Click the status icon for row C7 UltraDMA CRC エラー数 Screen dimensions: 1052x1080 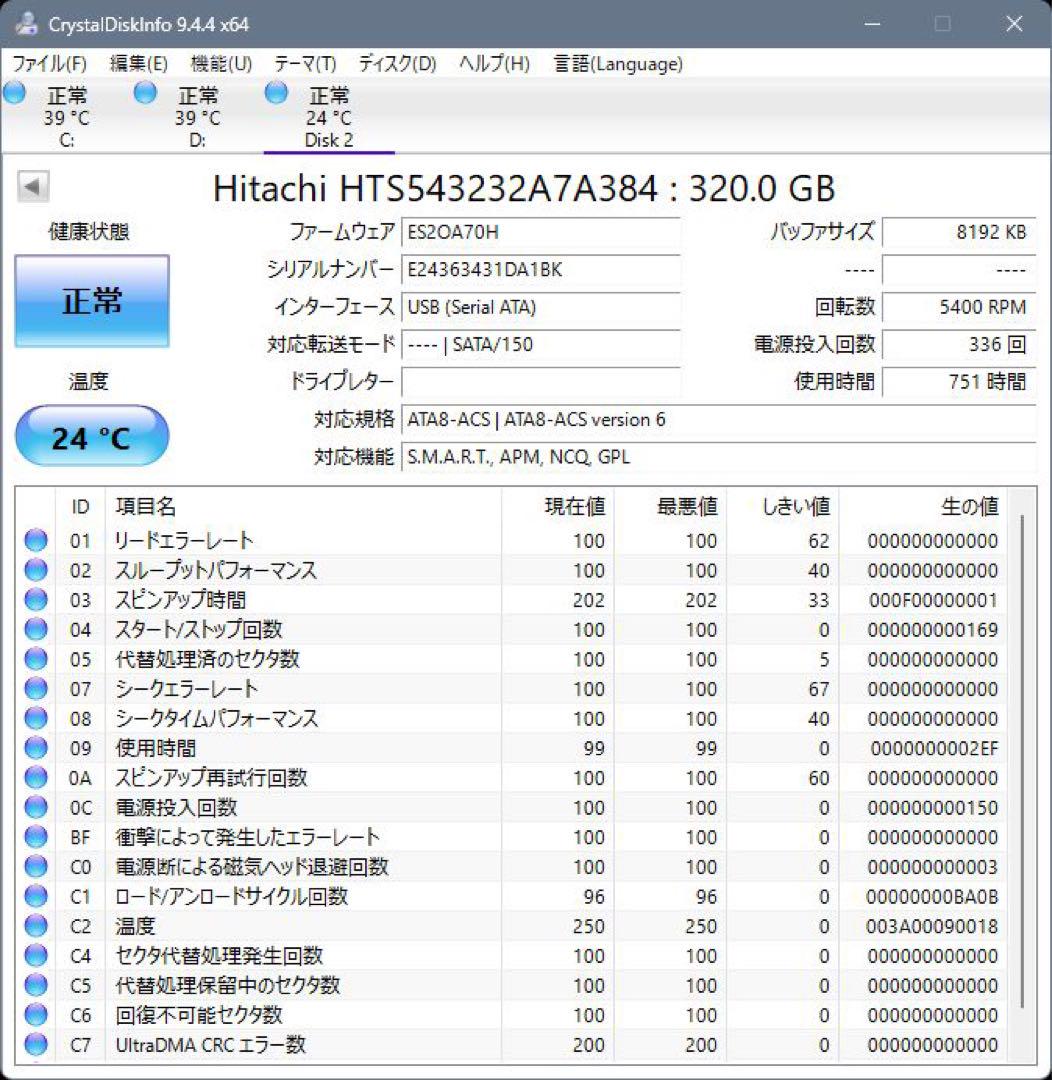(36, 1044)
